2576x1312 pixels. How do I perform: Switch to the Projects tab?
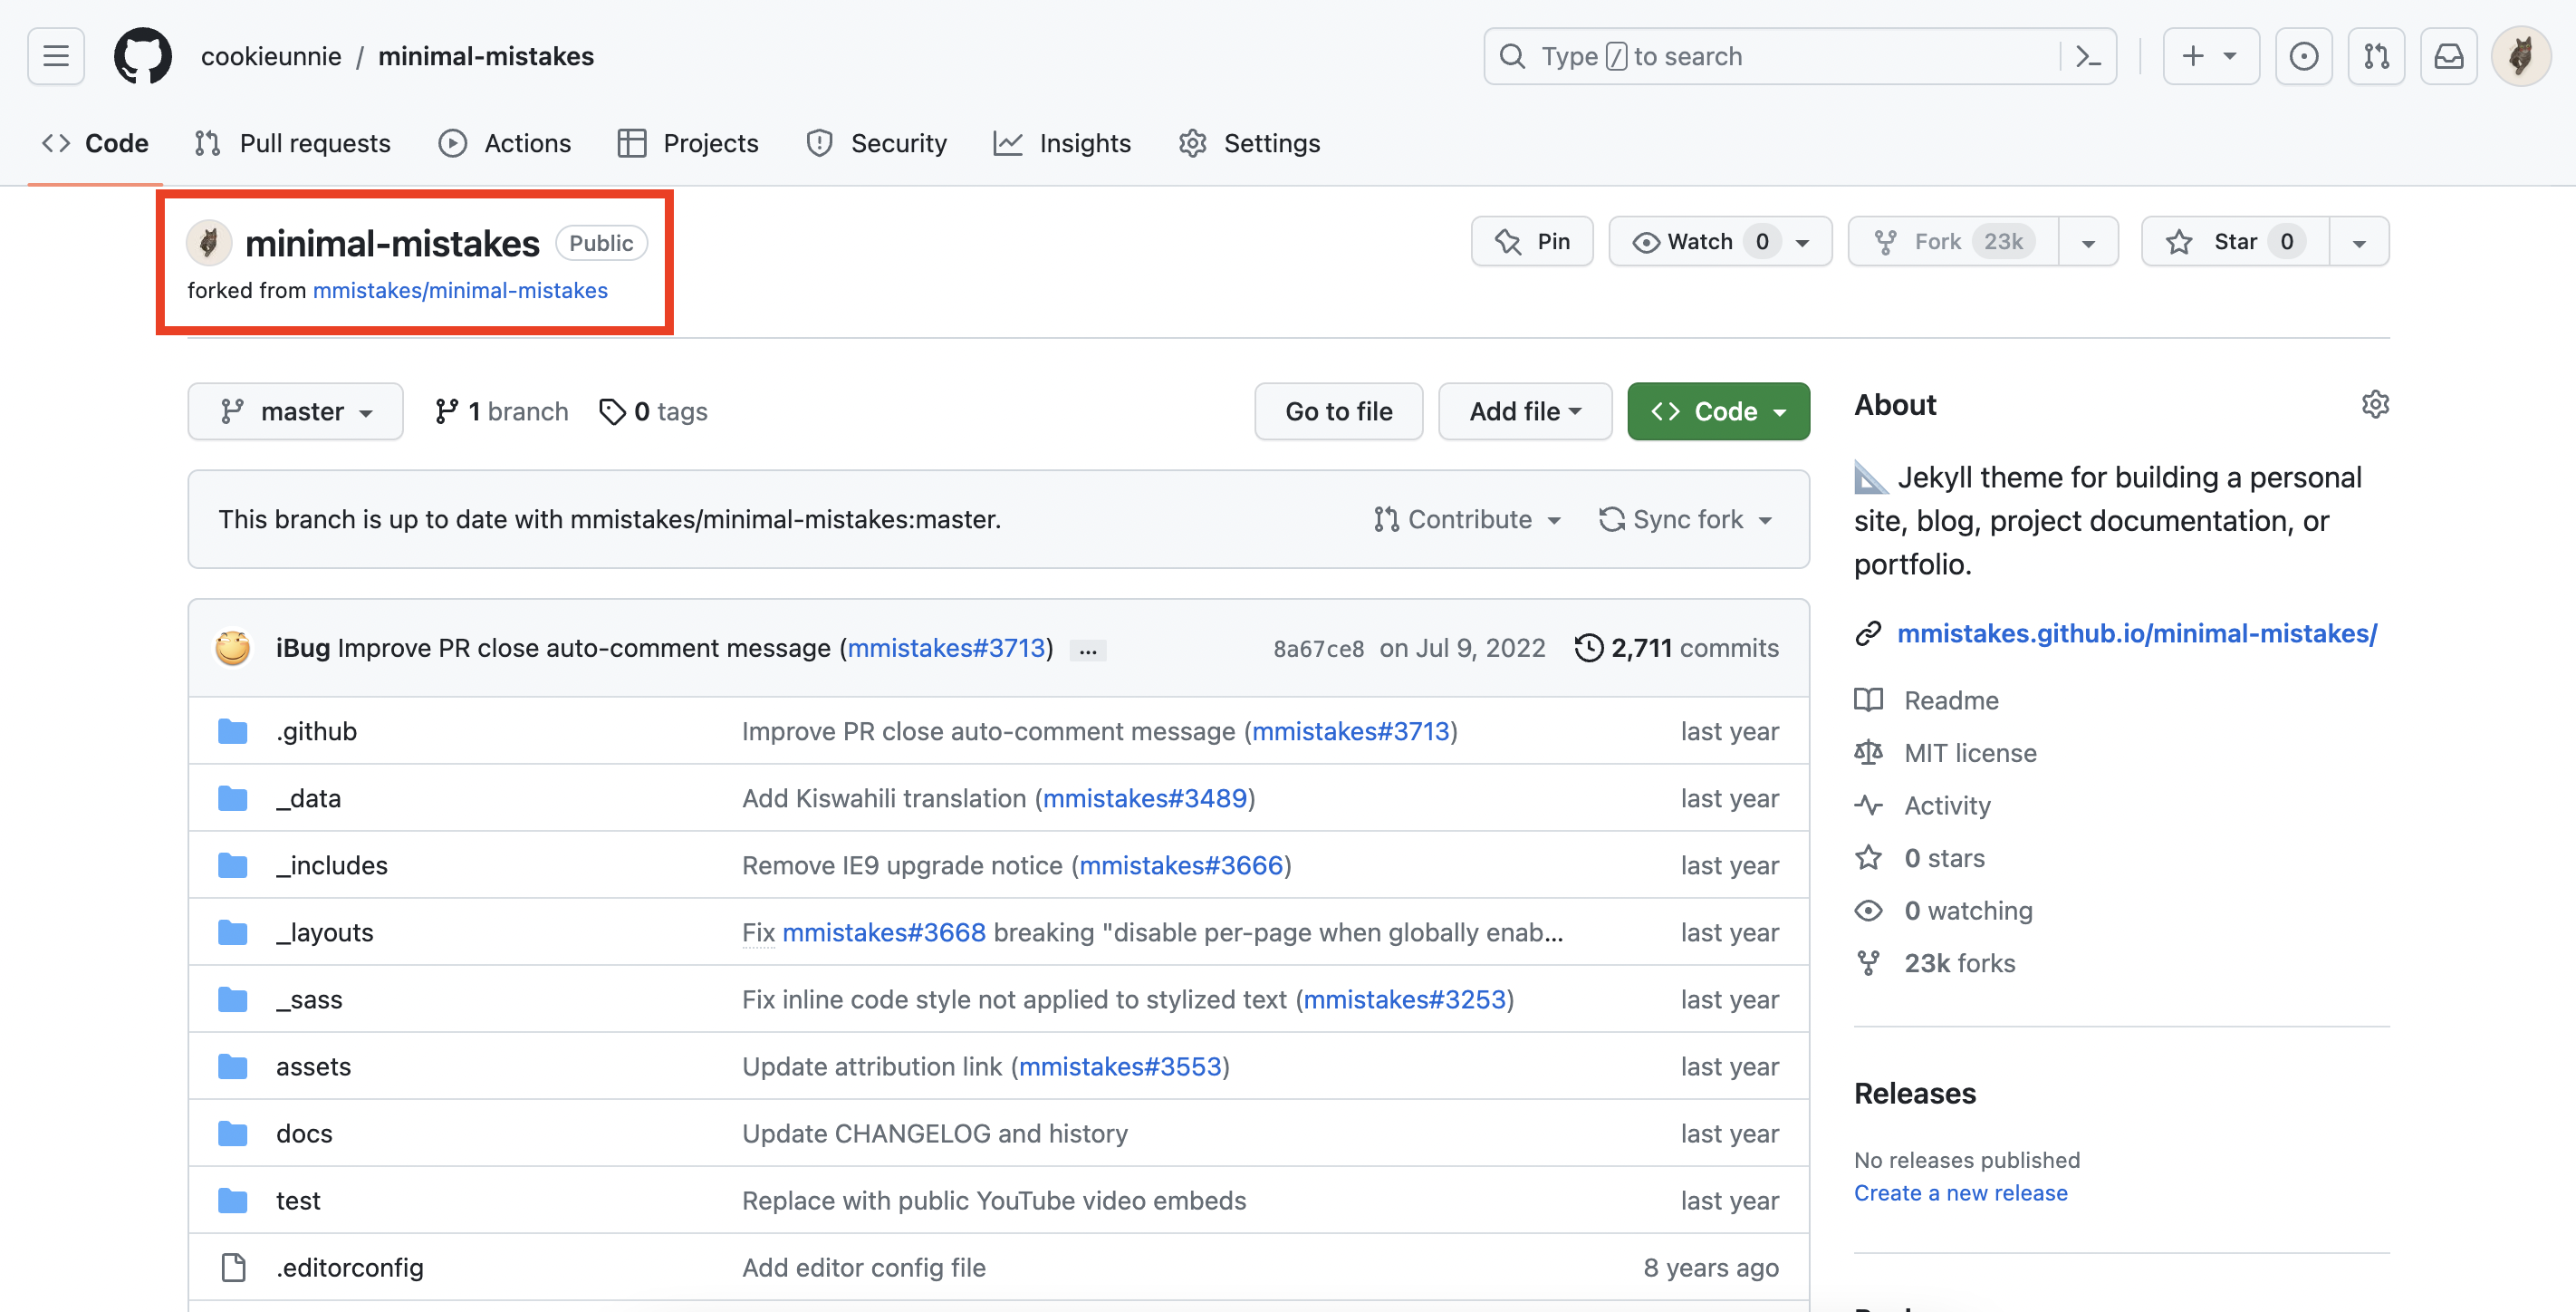tap(688, 143)
